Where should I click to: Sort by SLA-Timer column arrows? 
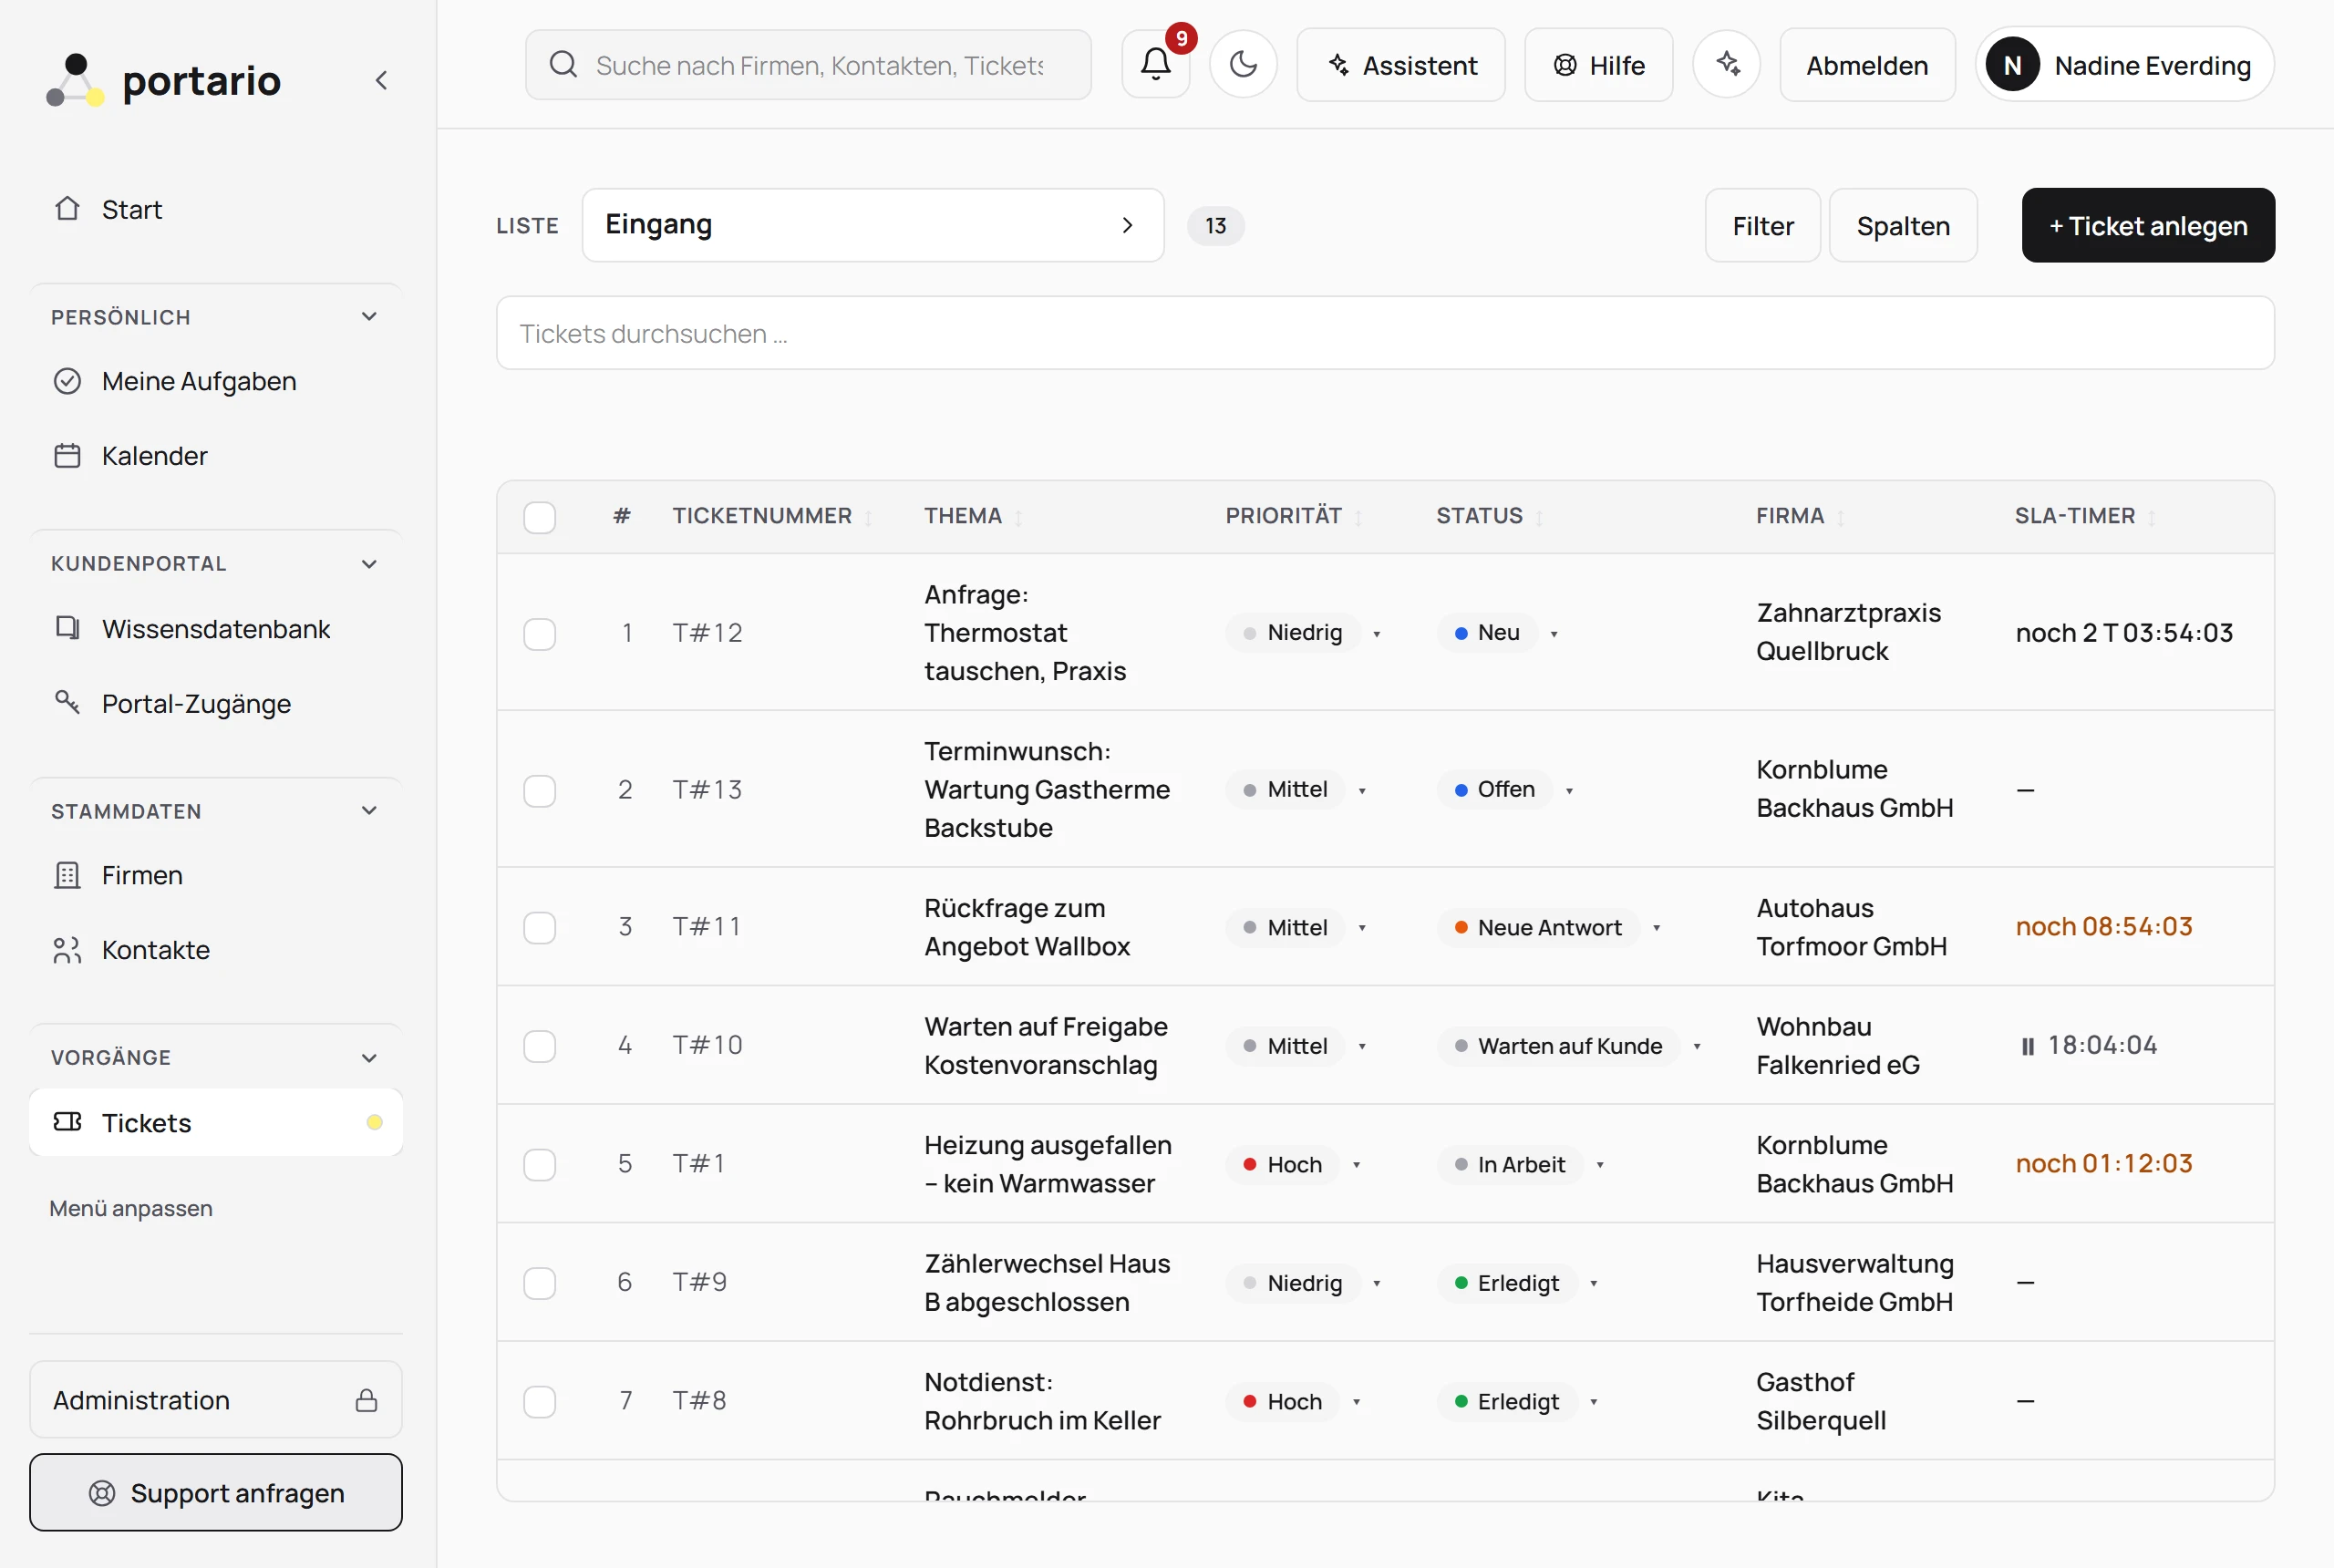tap(2151, 517)
